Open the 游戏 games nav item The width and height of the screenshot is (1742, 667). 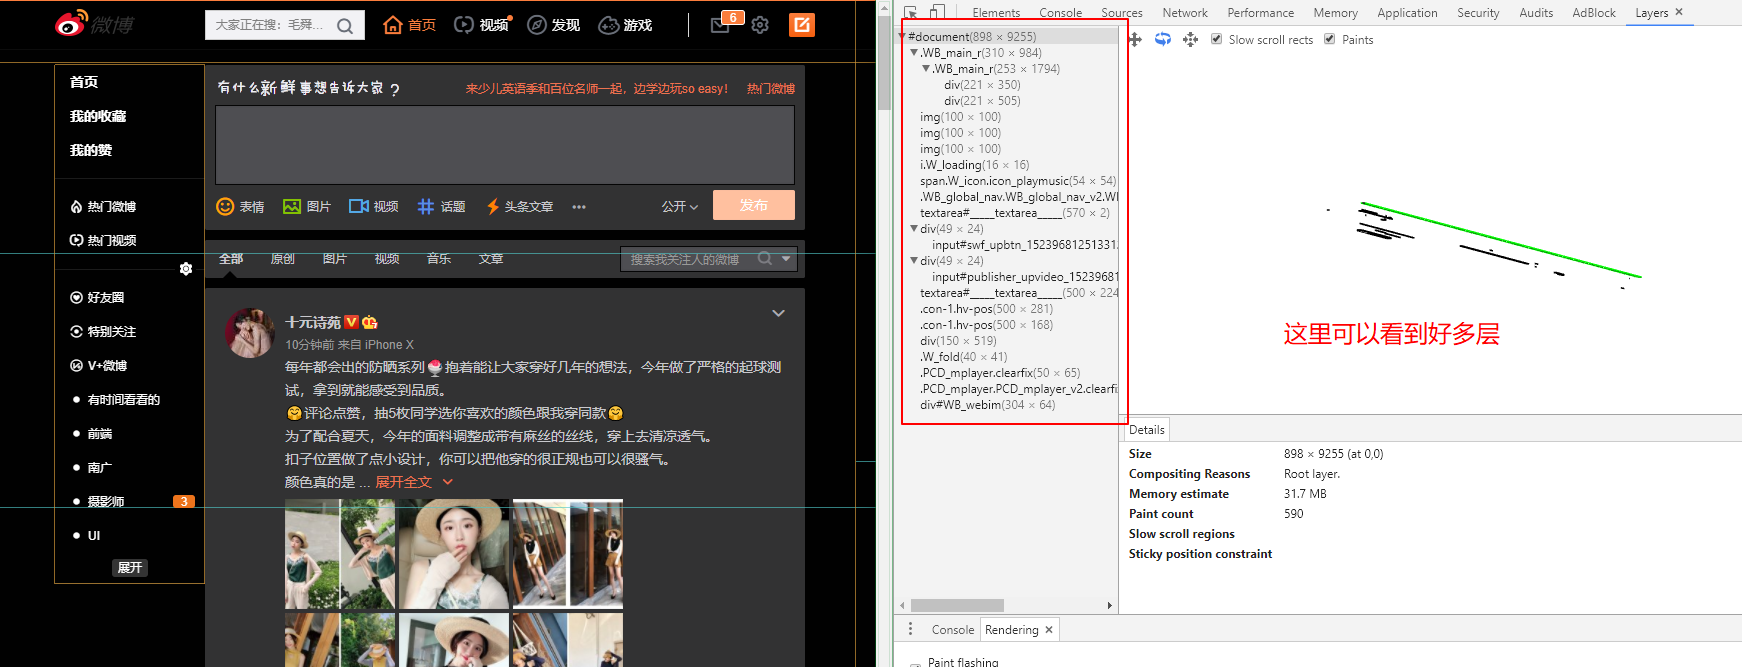tap(625, 25)
